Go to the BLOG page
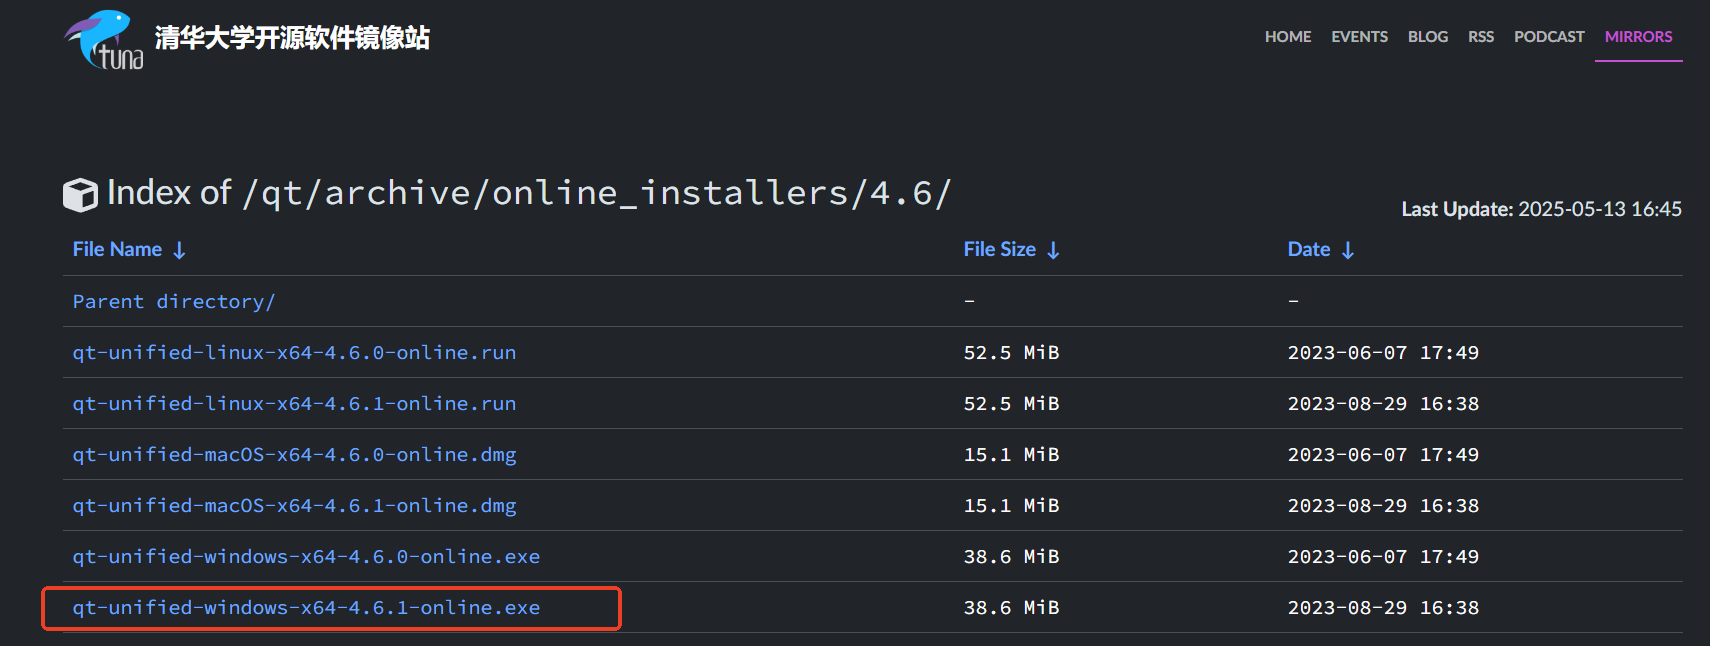This screenshot has width=1710, height=646. pos(1428,37)
